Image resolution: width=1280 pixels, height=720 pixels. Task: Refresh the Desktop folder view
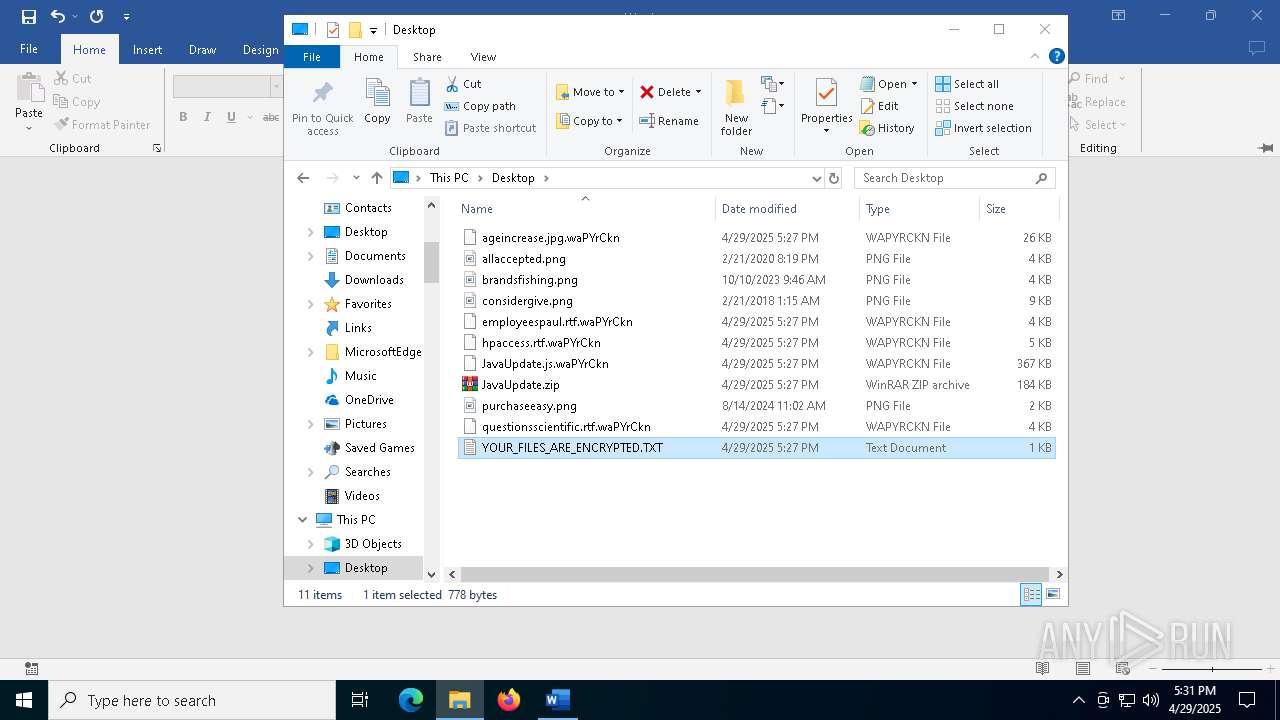coord(834,178)
